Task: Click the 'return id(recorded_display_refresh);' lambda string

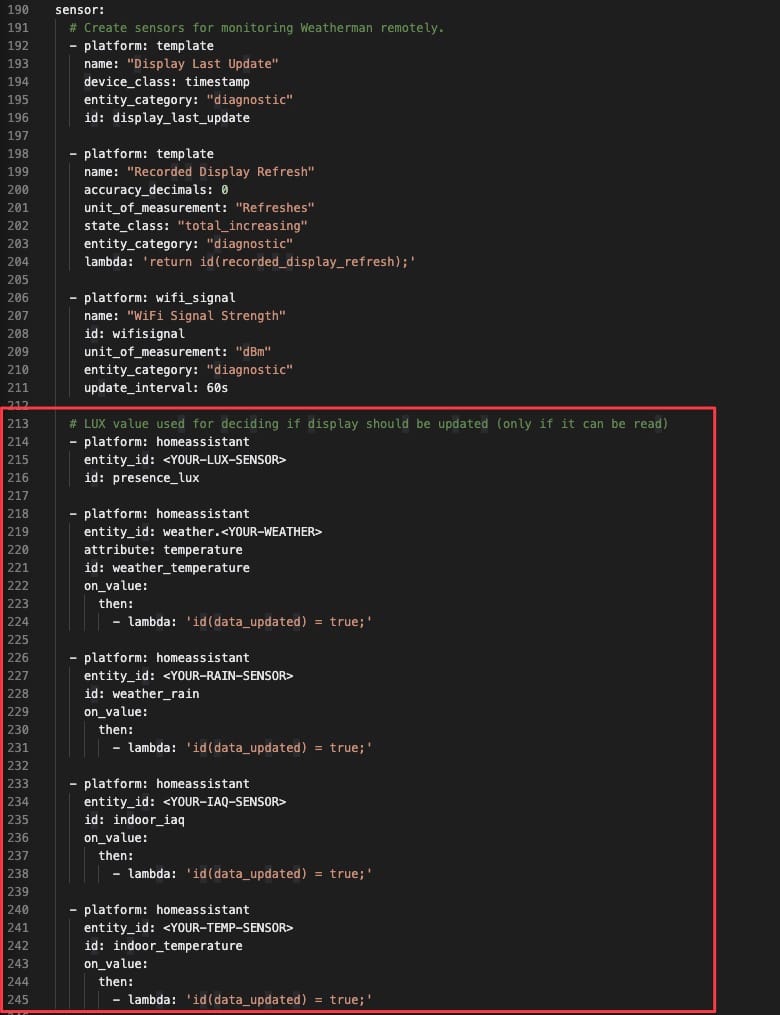Action: 279,262
